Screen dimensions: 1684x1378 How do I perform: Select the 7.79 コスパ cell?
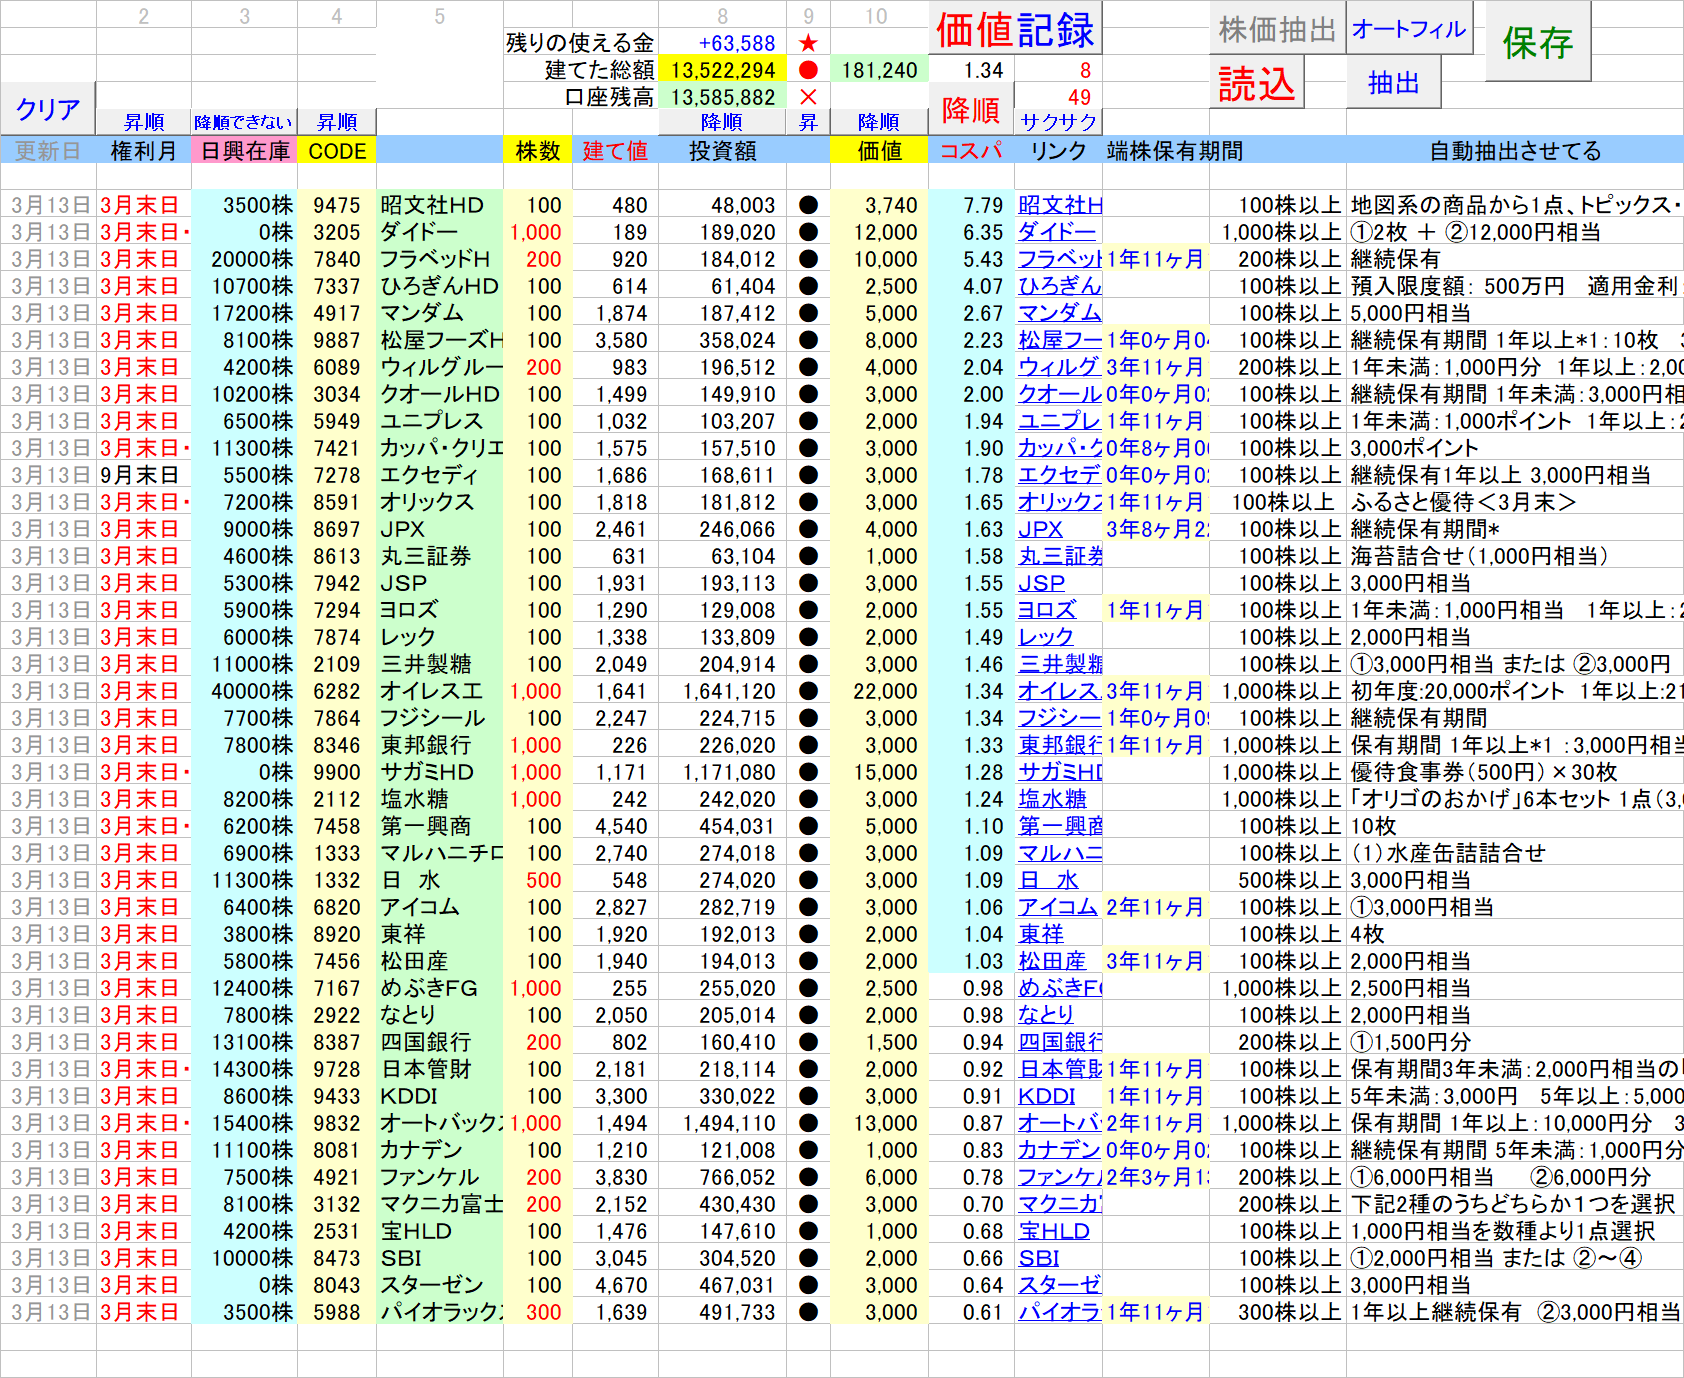971,205
